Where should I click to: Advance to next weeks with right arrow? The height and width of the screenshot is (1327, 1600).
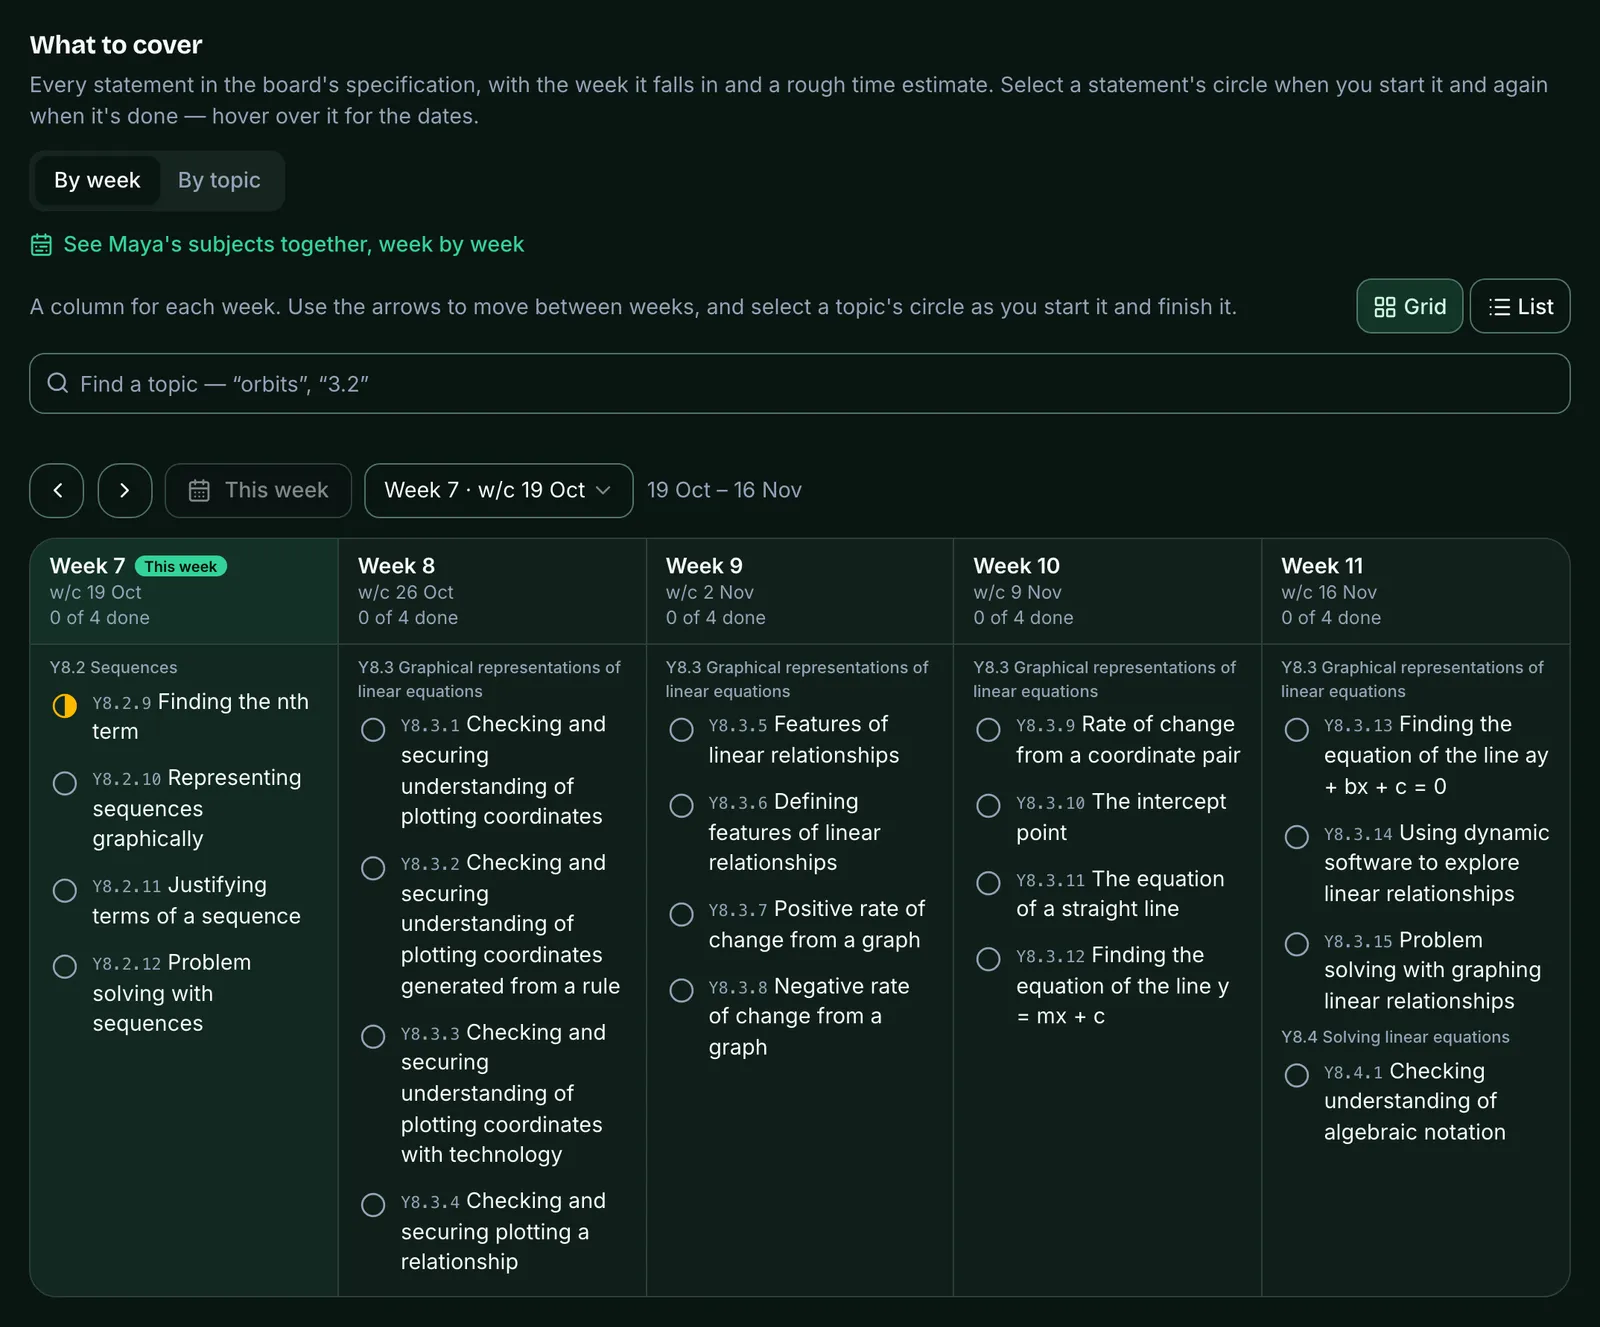click(x=125, y=490)
